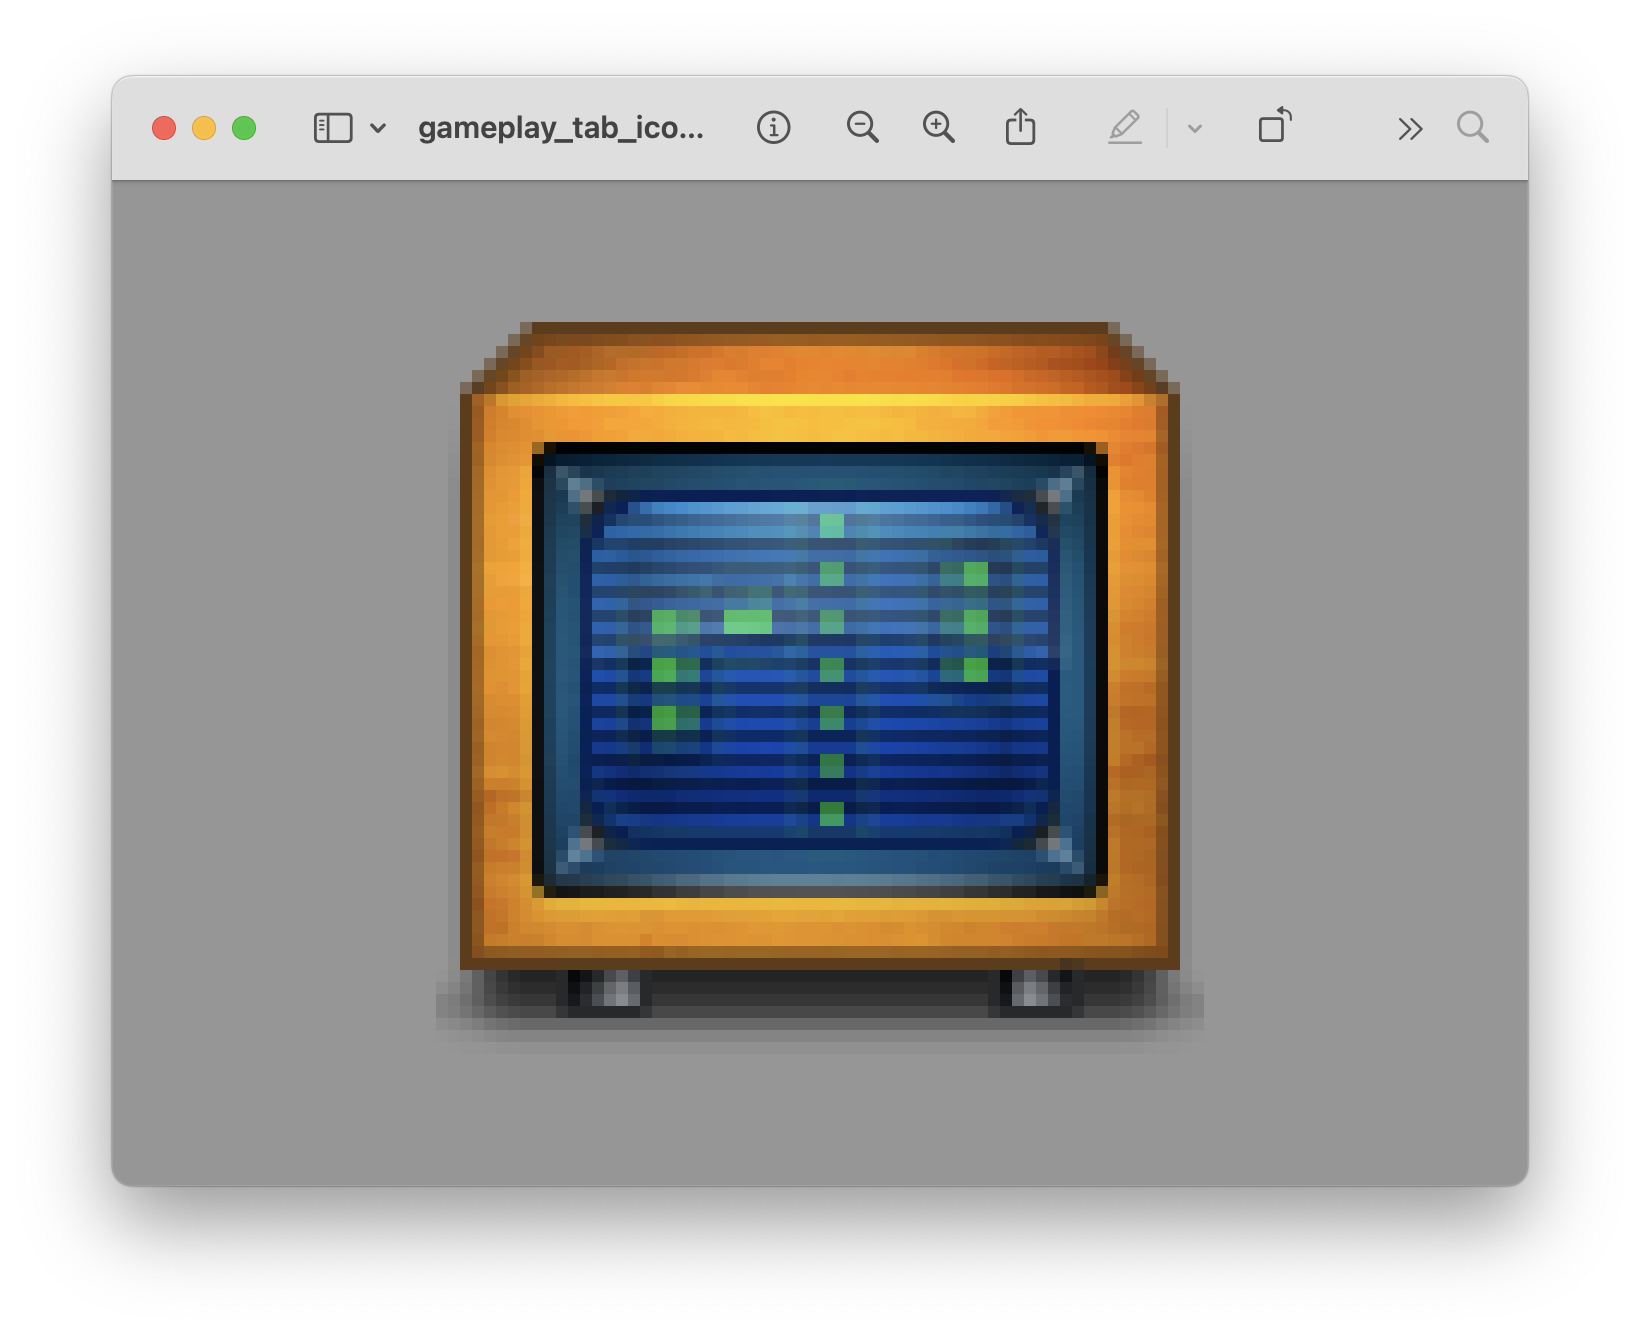The width and height of the screenshot is (1640, 1334).
Task: Click the TV's right metal foot
Action: point(1035,990)
